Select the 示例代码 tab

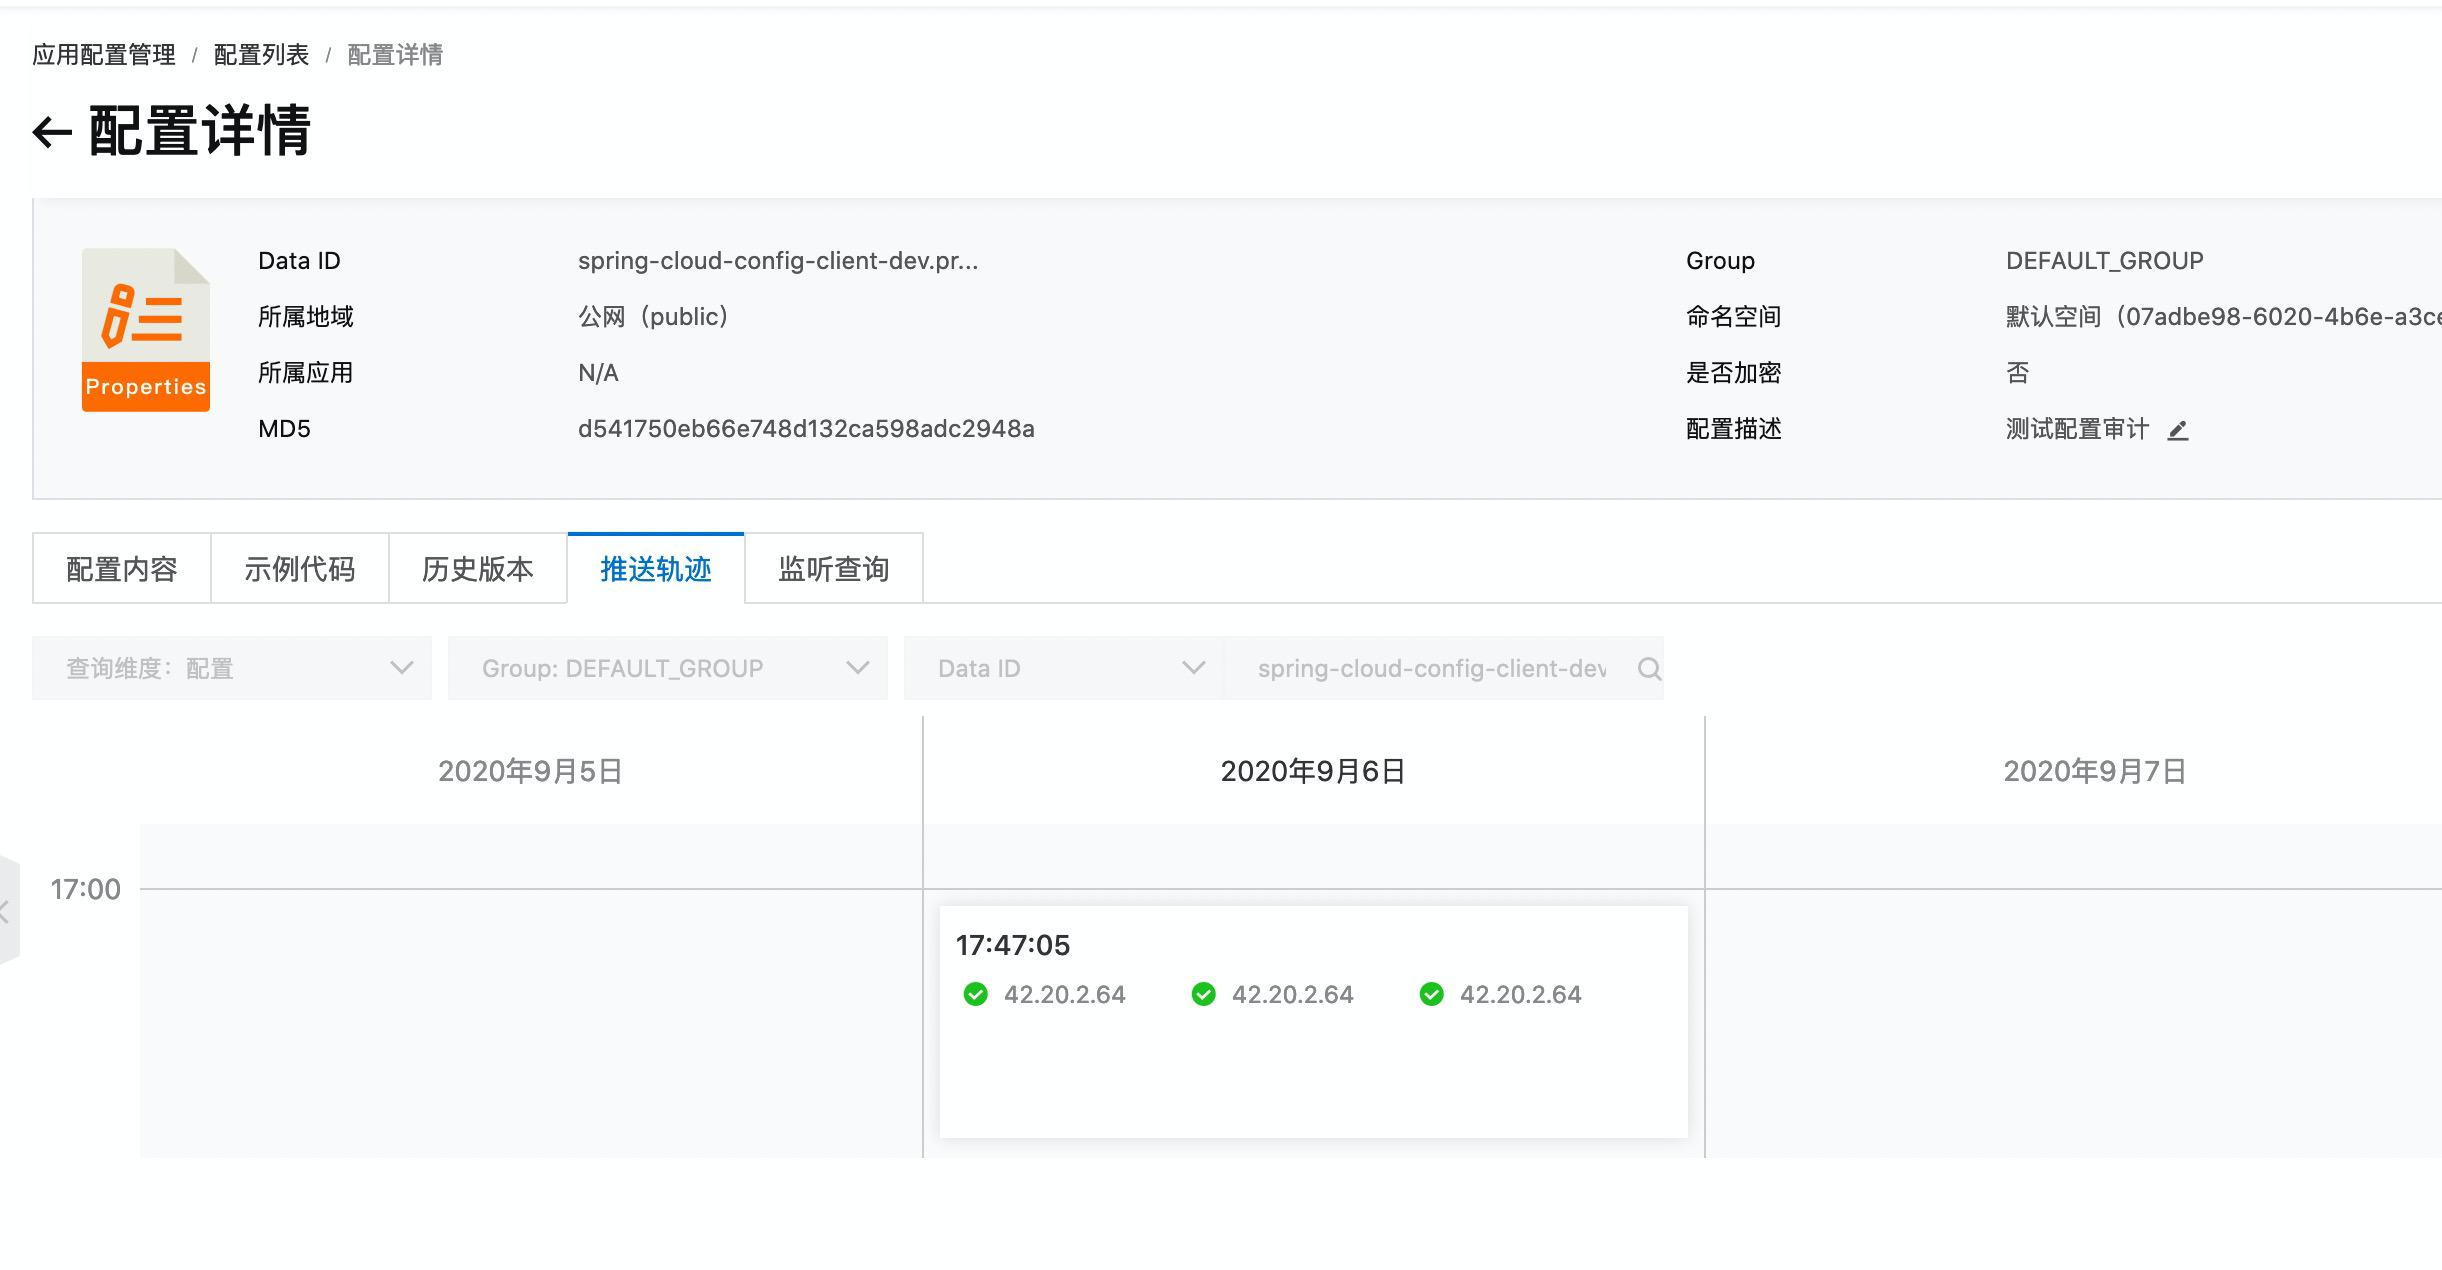(299, 569)
